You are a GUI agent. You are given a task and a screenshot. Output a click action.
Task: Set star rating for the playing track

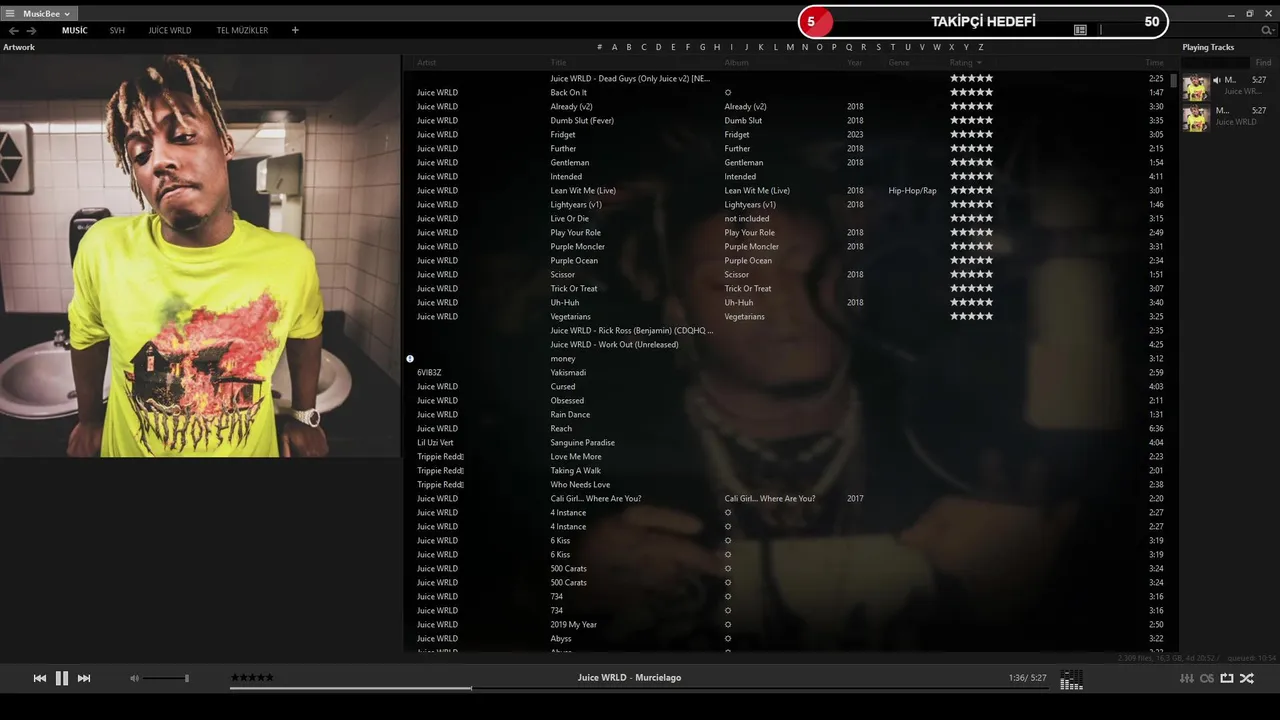pyautogui.click(x=252, y=677)
